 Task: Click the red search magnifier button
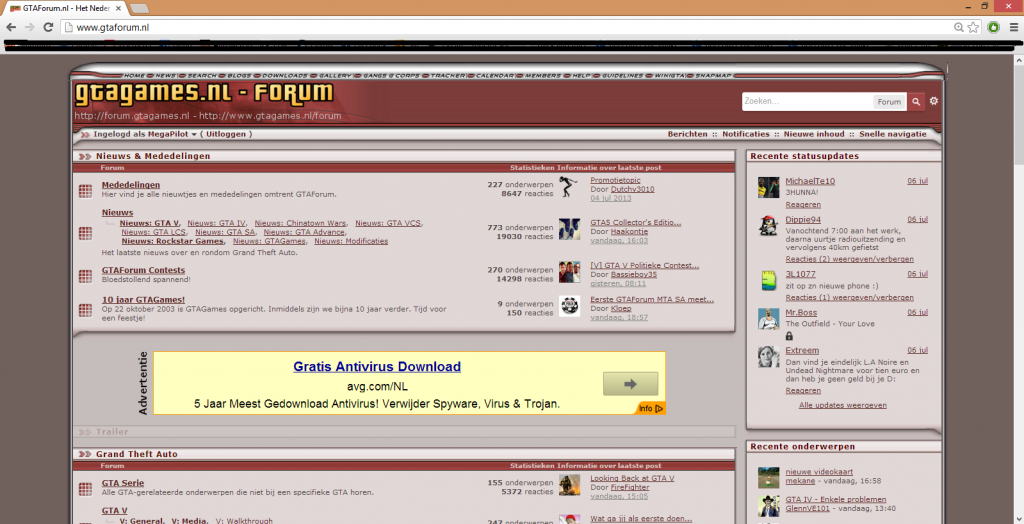[x=916, y=101]
